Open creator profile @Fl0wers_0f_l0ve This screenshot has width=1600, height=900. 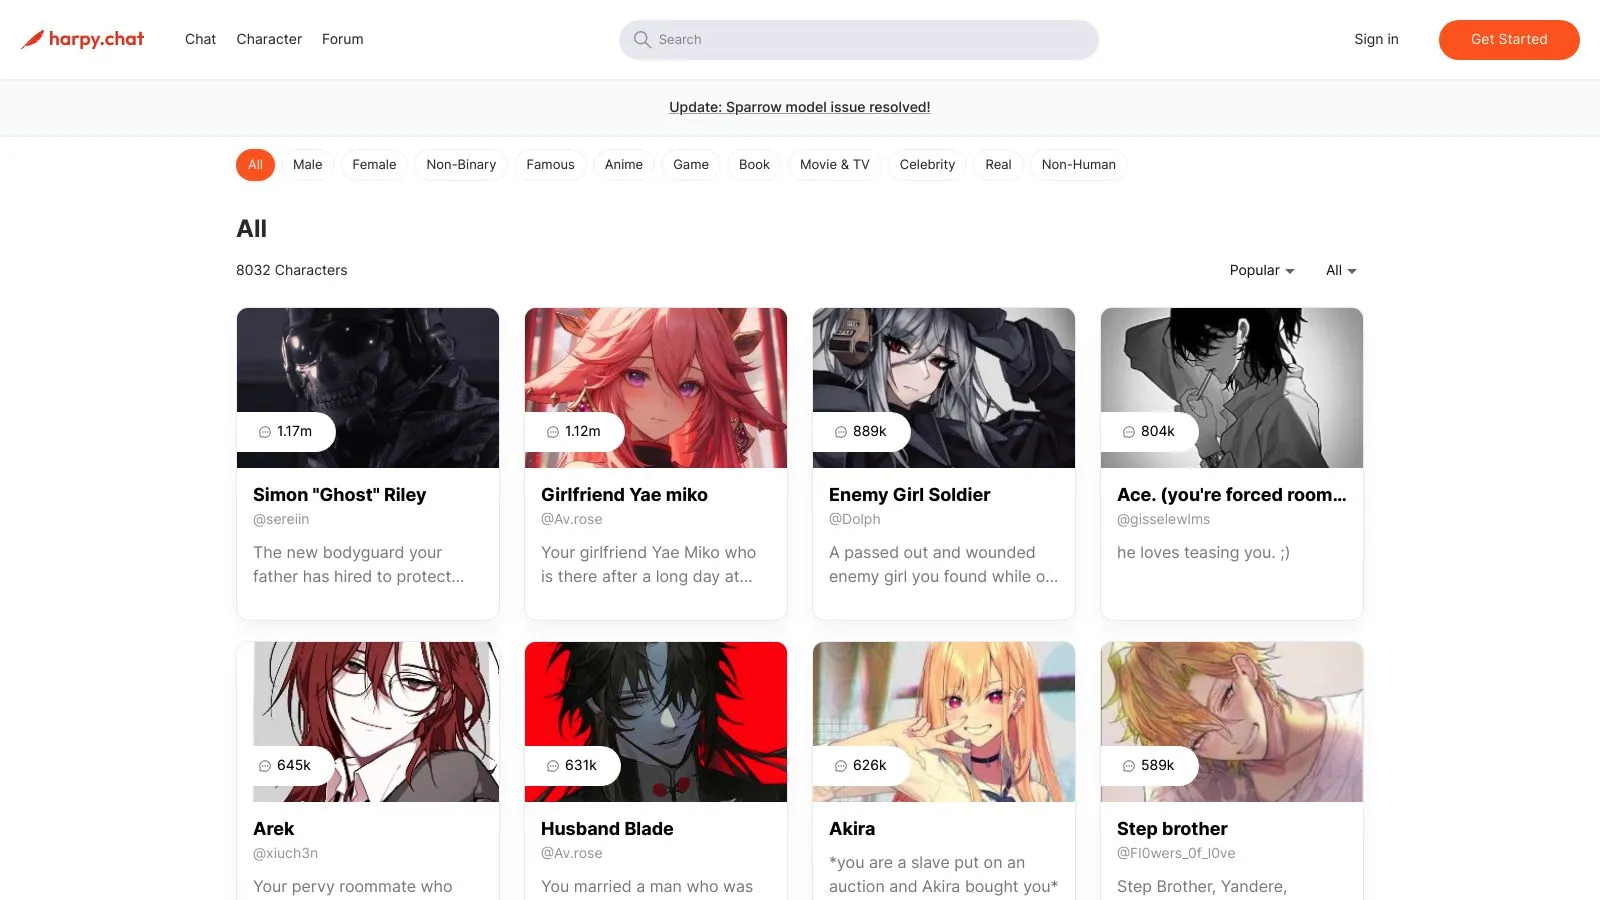click(1176, 853)
